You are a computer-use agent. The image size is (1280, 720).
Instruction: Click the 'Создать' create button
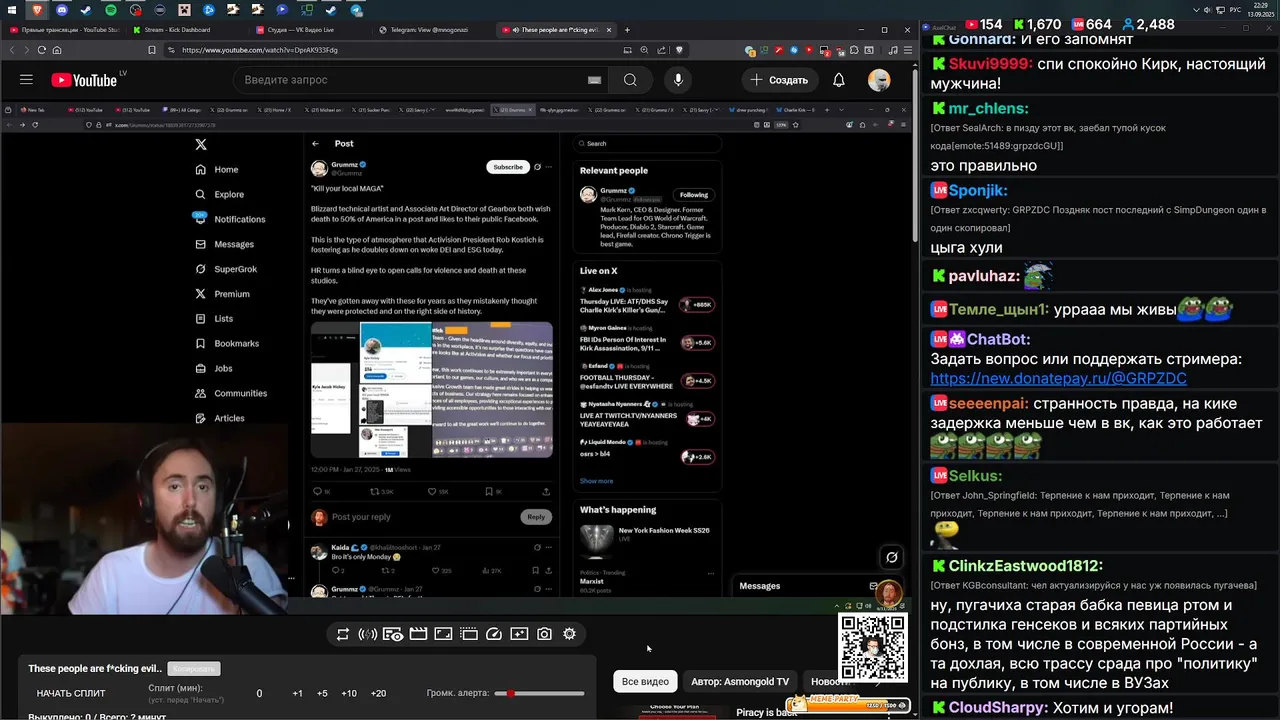779,80
